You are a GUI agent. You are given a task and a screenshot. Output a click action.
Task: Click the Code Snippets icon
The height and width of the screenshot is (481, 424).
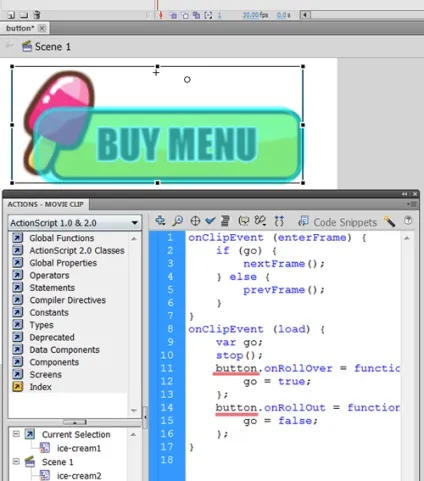click(x=303, y=221)
